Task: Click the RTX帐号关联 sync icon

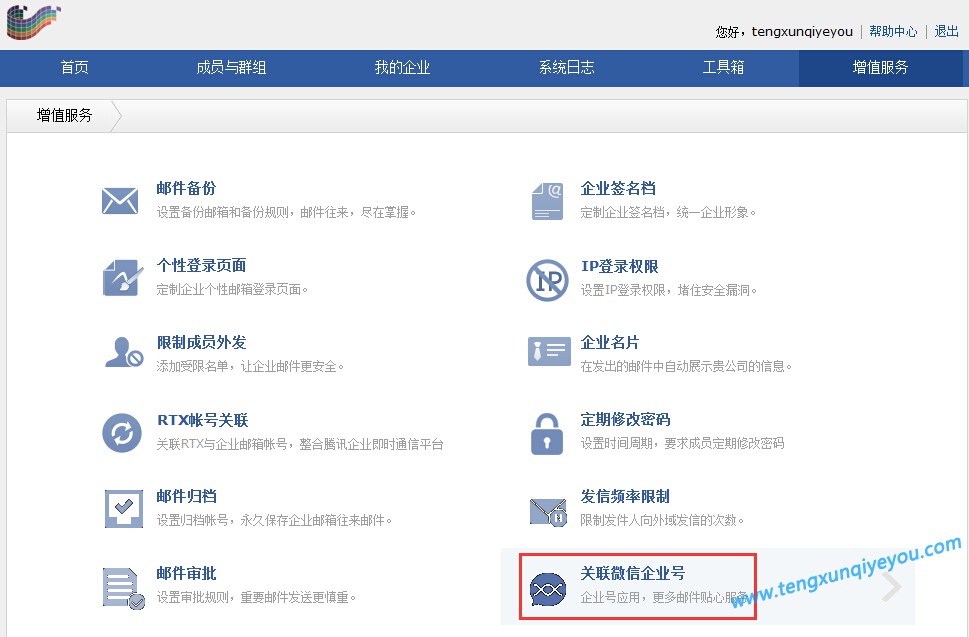Action: (122, 432)
